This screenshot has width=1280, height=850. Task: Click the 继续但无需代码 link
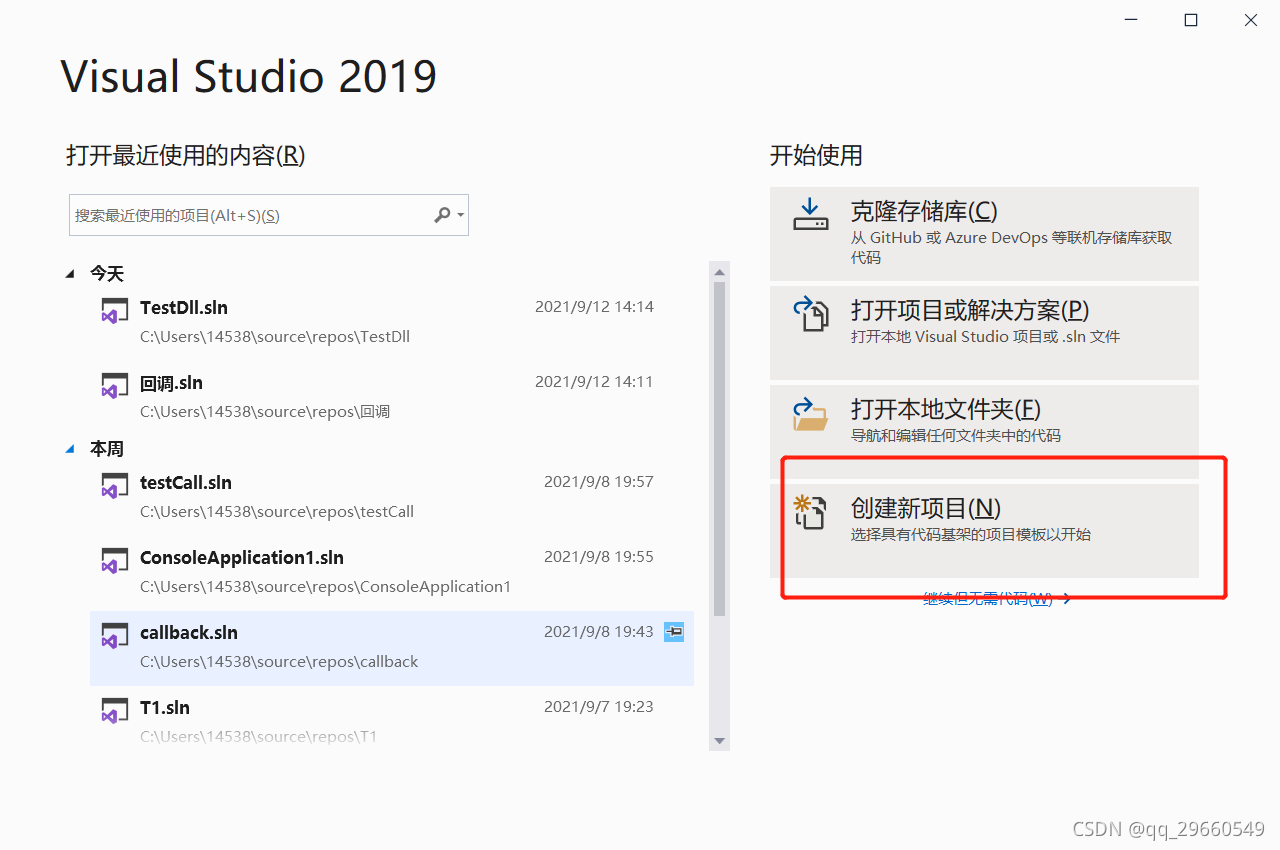(997, 599)
